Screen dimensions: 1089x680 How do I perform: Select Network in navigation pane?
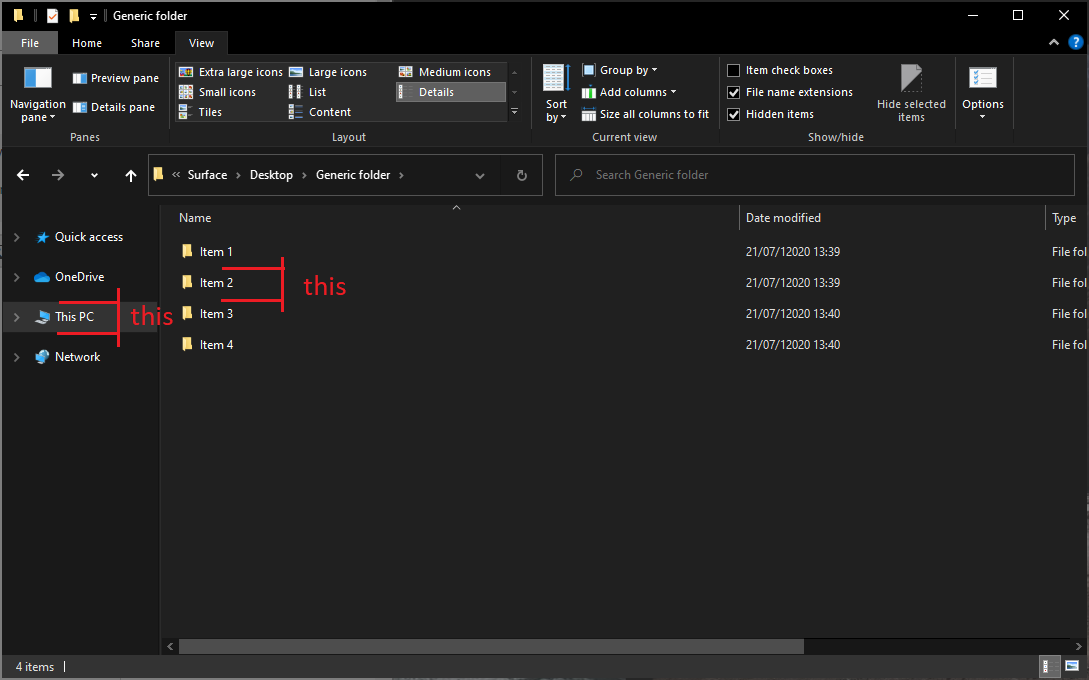80,357
